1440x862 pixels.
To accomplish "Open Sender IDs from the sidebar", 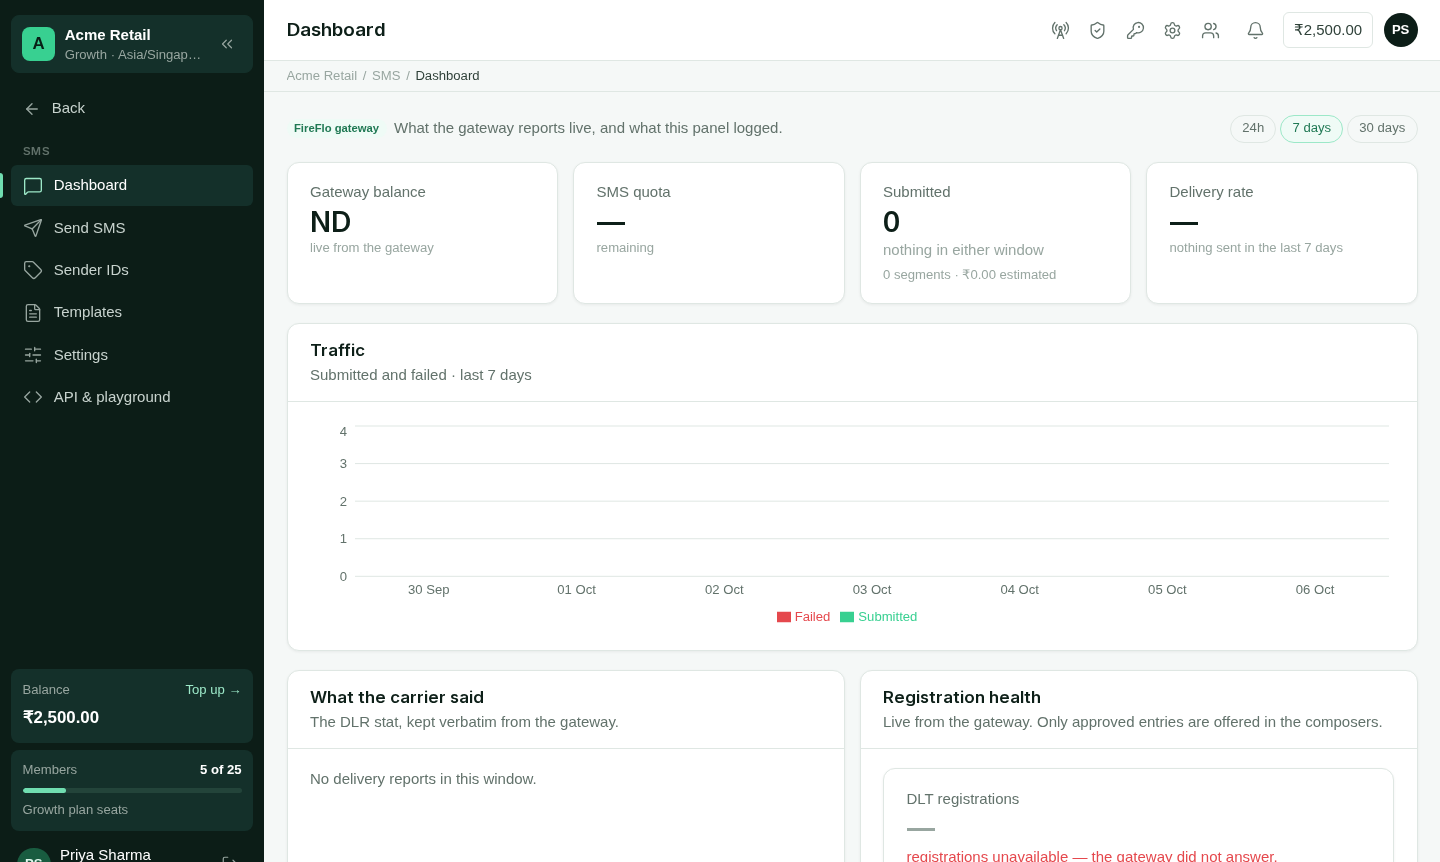I will pyautogui.click(x=132, y=270).
